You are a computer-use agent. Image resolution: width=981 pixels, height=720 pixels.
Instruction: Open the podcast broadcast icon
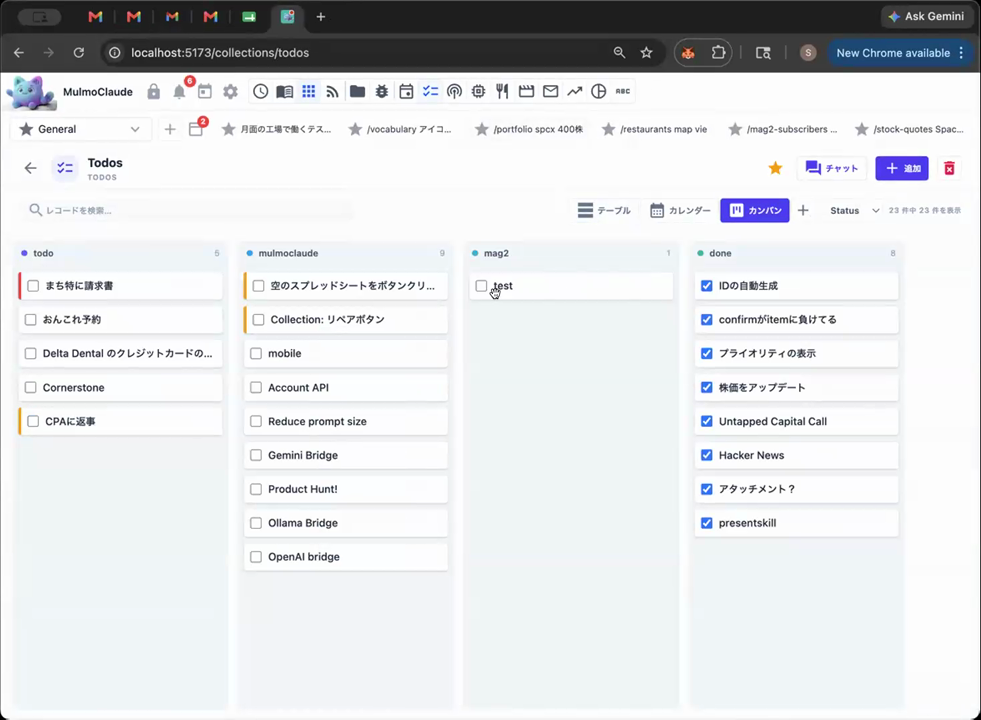[454, 91]
